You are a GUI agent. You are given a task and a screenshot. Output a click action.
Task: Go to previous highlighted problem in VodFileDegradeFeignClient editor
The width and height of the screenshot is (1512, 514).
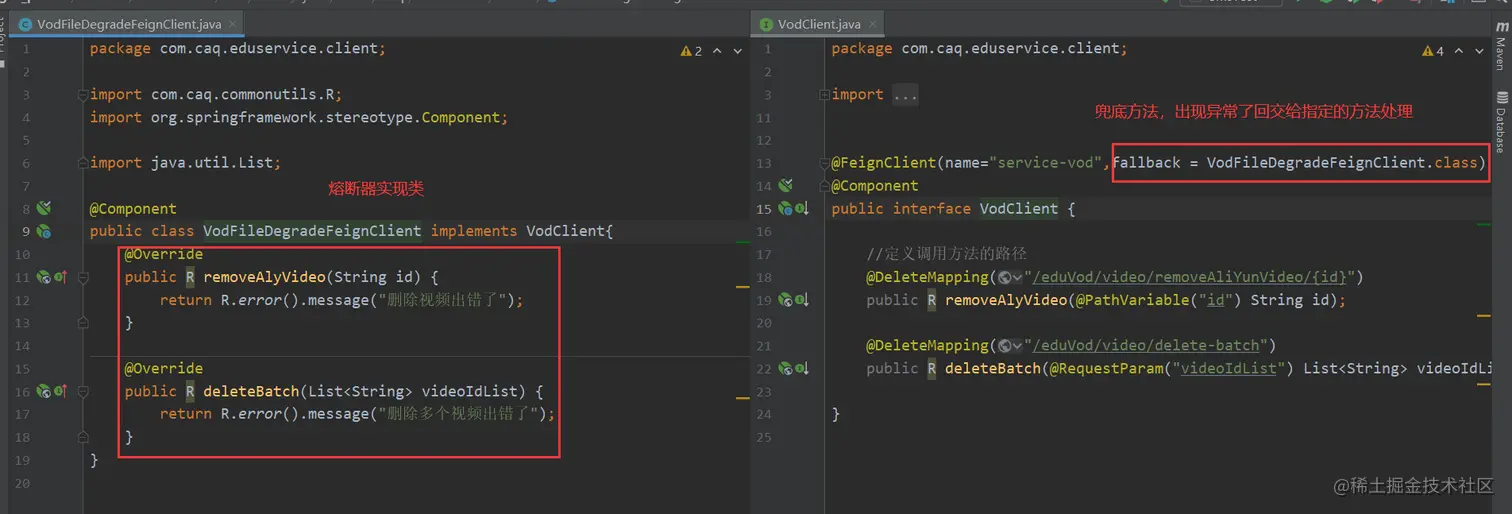718,51
